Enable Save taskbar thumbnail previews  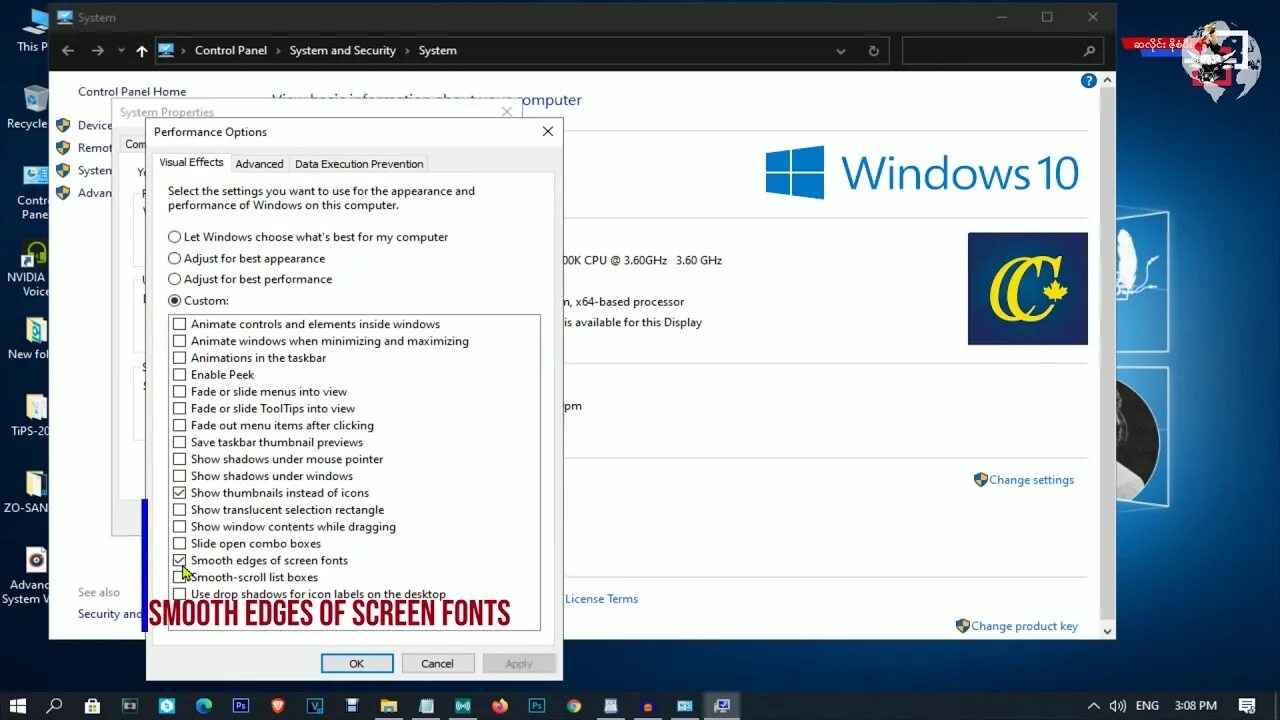pyautogui.click(x=180, y=442)
